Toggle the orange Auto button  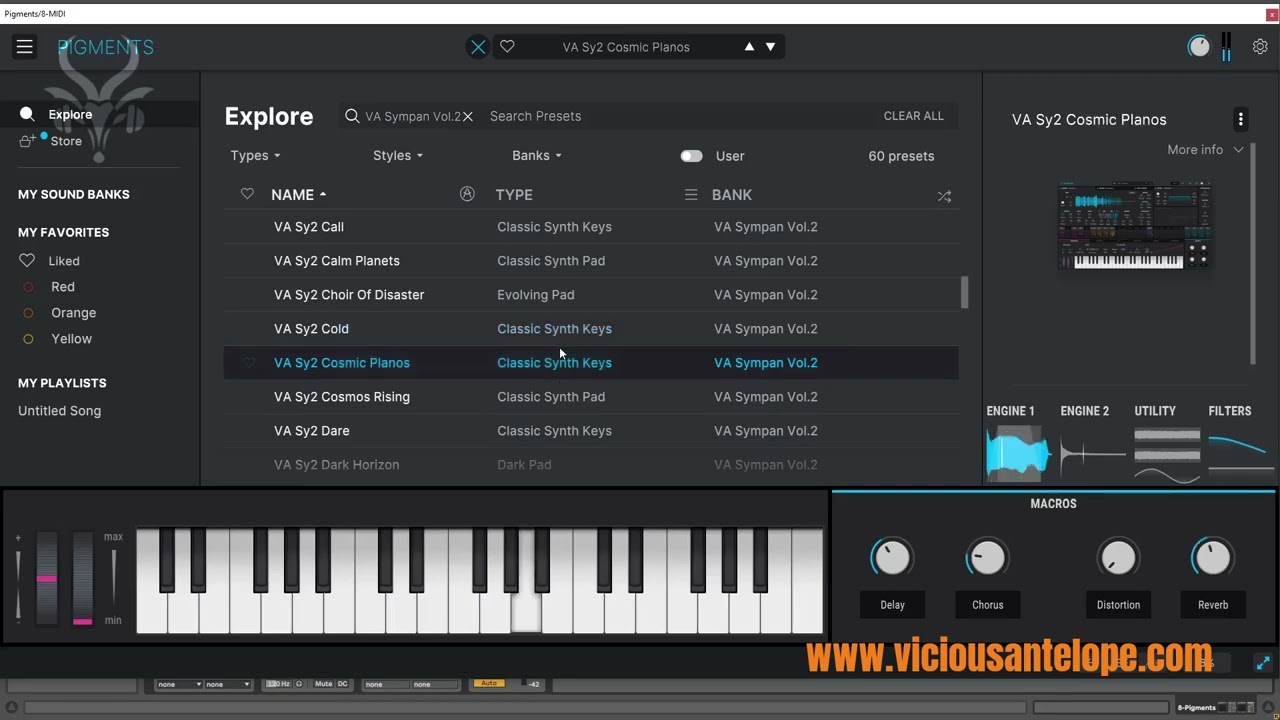(488, 683)
